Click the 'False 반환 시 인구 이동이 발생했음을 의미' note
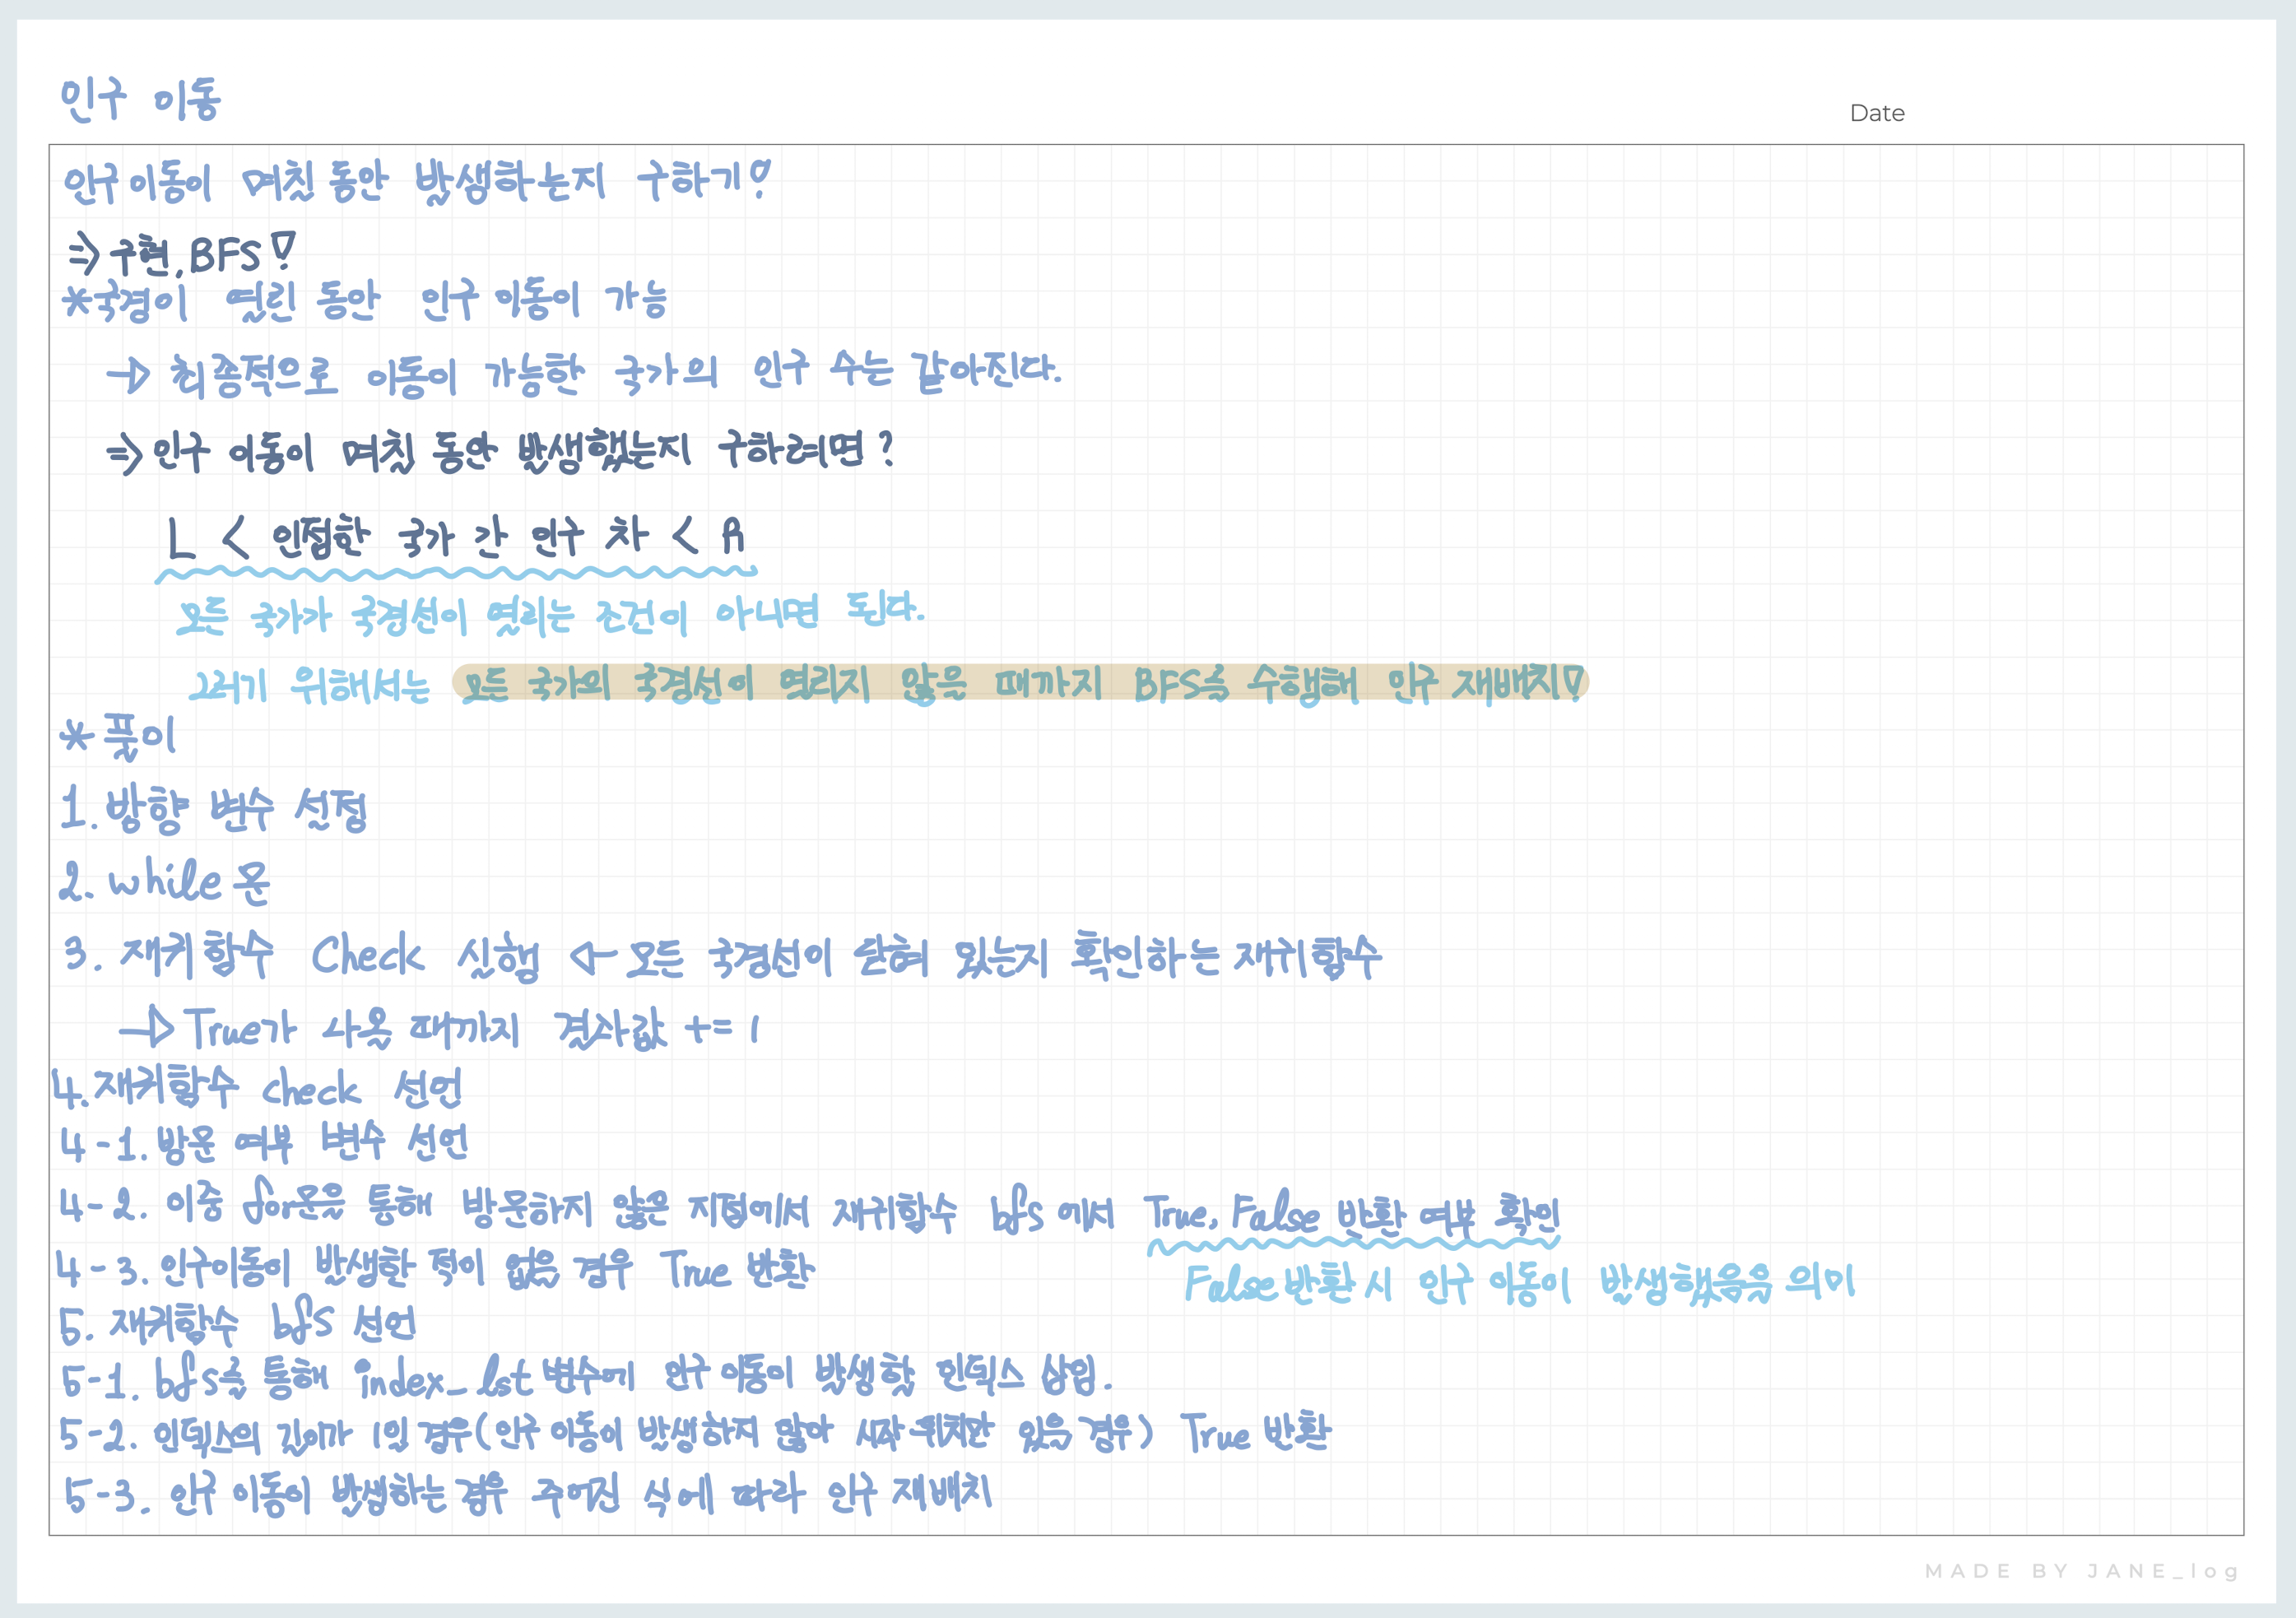 click(x=1518, y=1284)
